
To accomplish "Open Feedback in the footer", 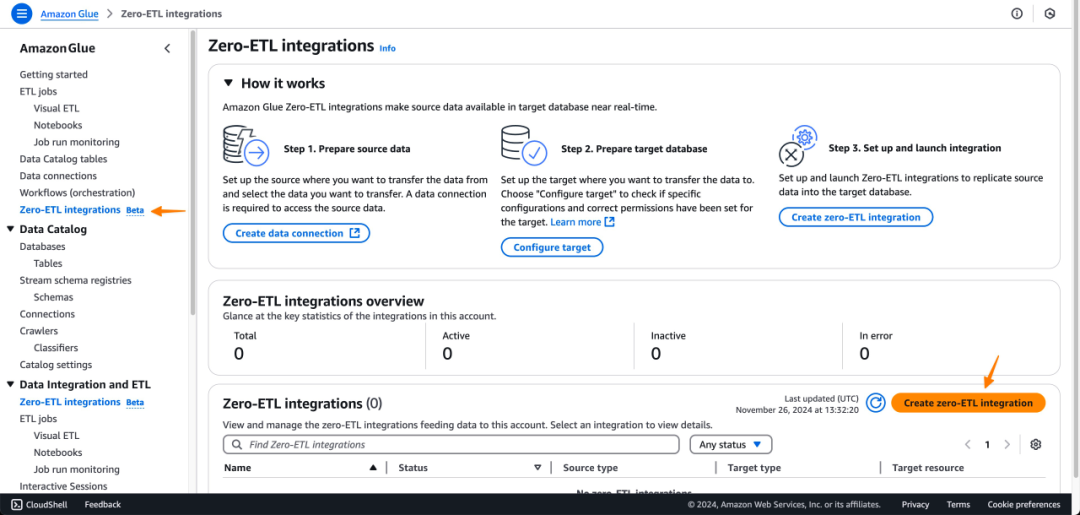I will [x=103, y=505].
